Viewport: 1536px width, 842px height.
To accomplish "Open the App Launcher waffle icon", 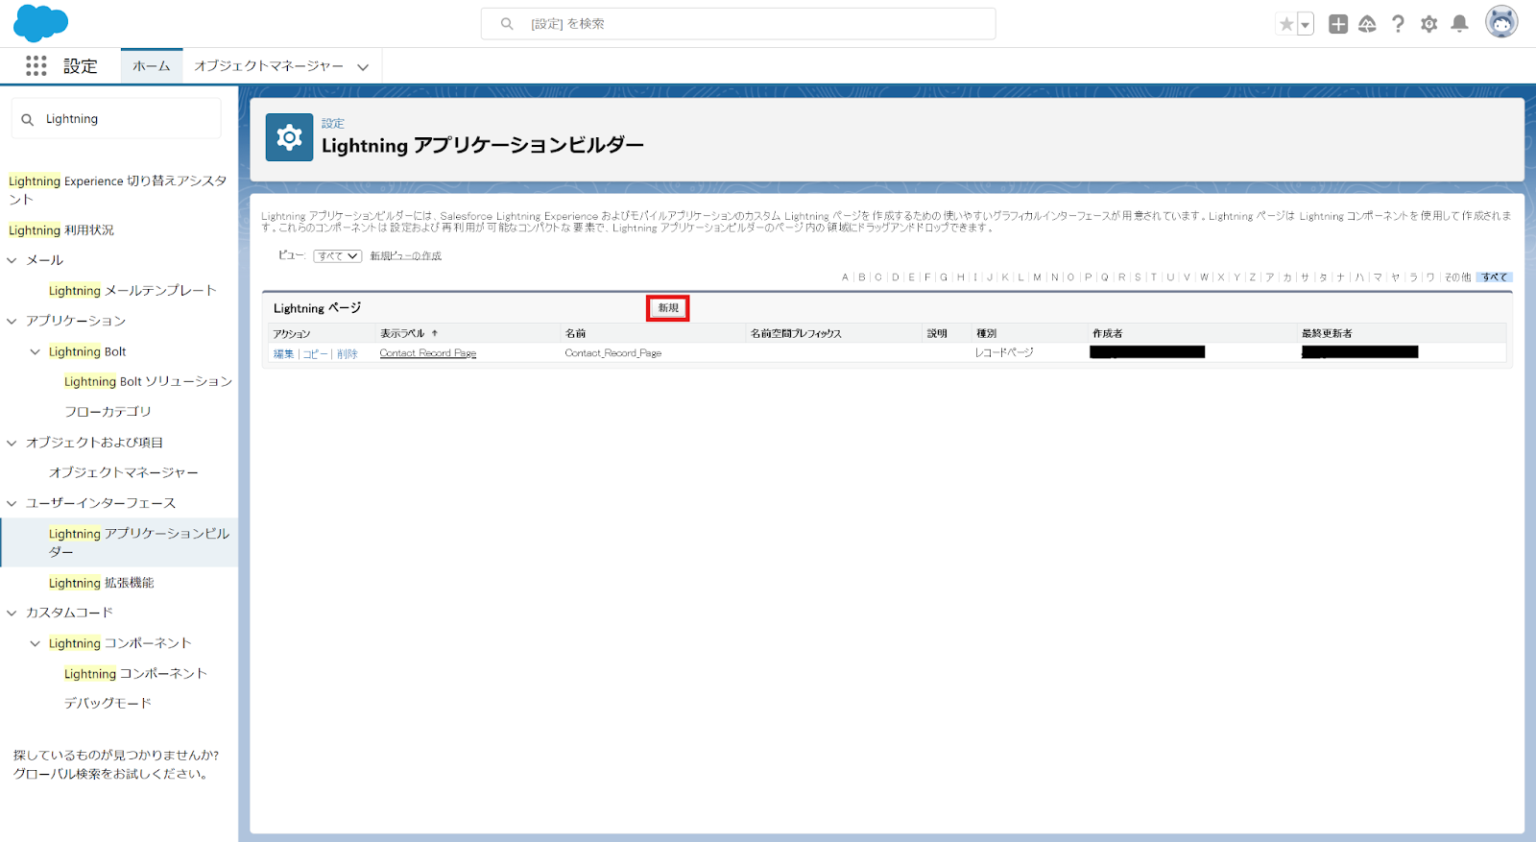I will tap(37, 66).
